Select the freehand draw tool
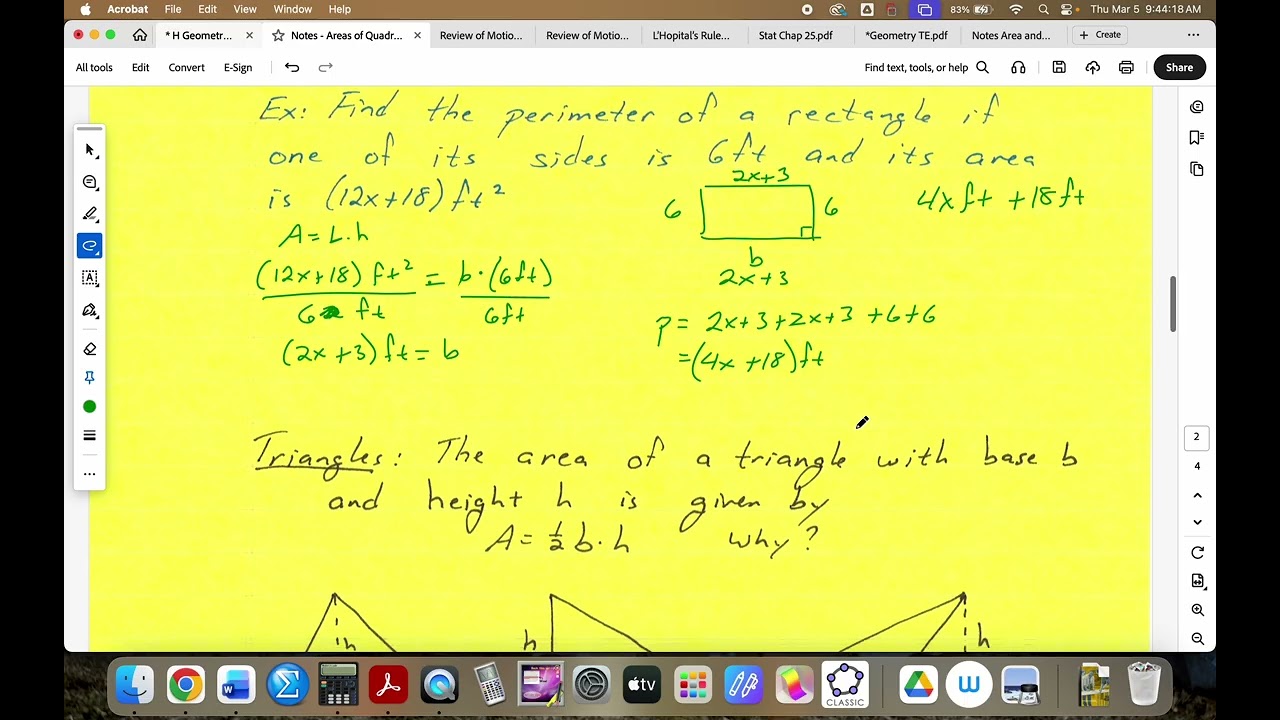The height and width of the screenshot is (720, 1280). (x=90, y=246)
